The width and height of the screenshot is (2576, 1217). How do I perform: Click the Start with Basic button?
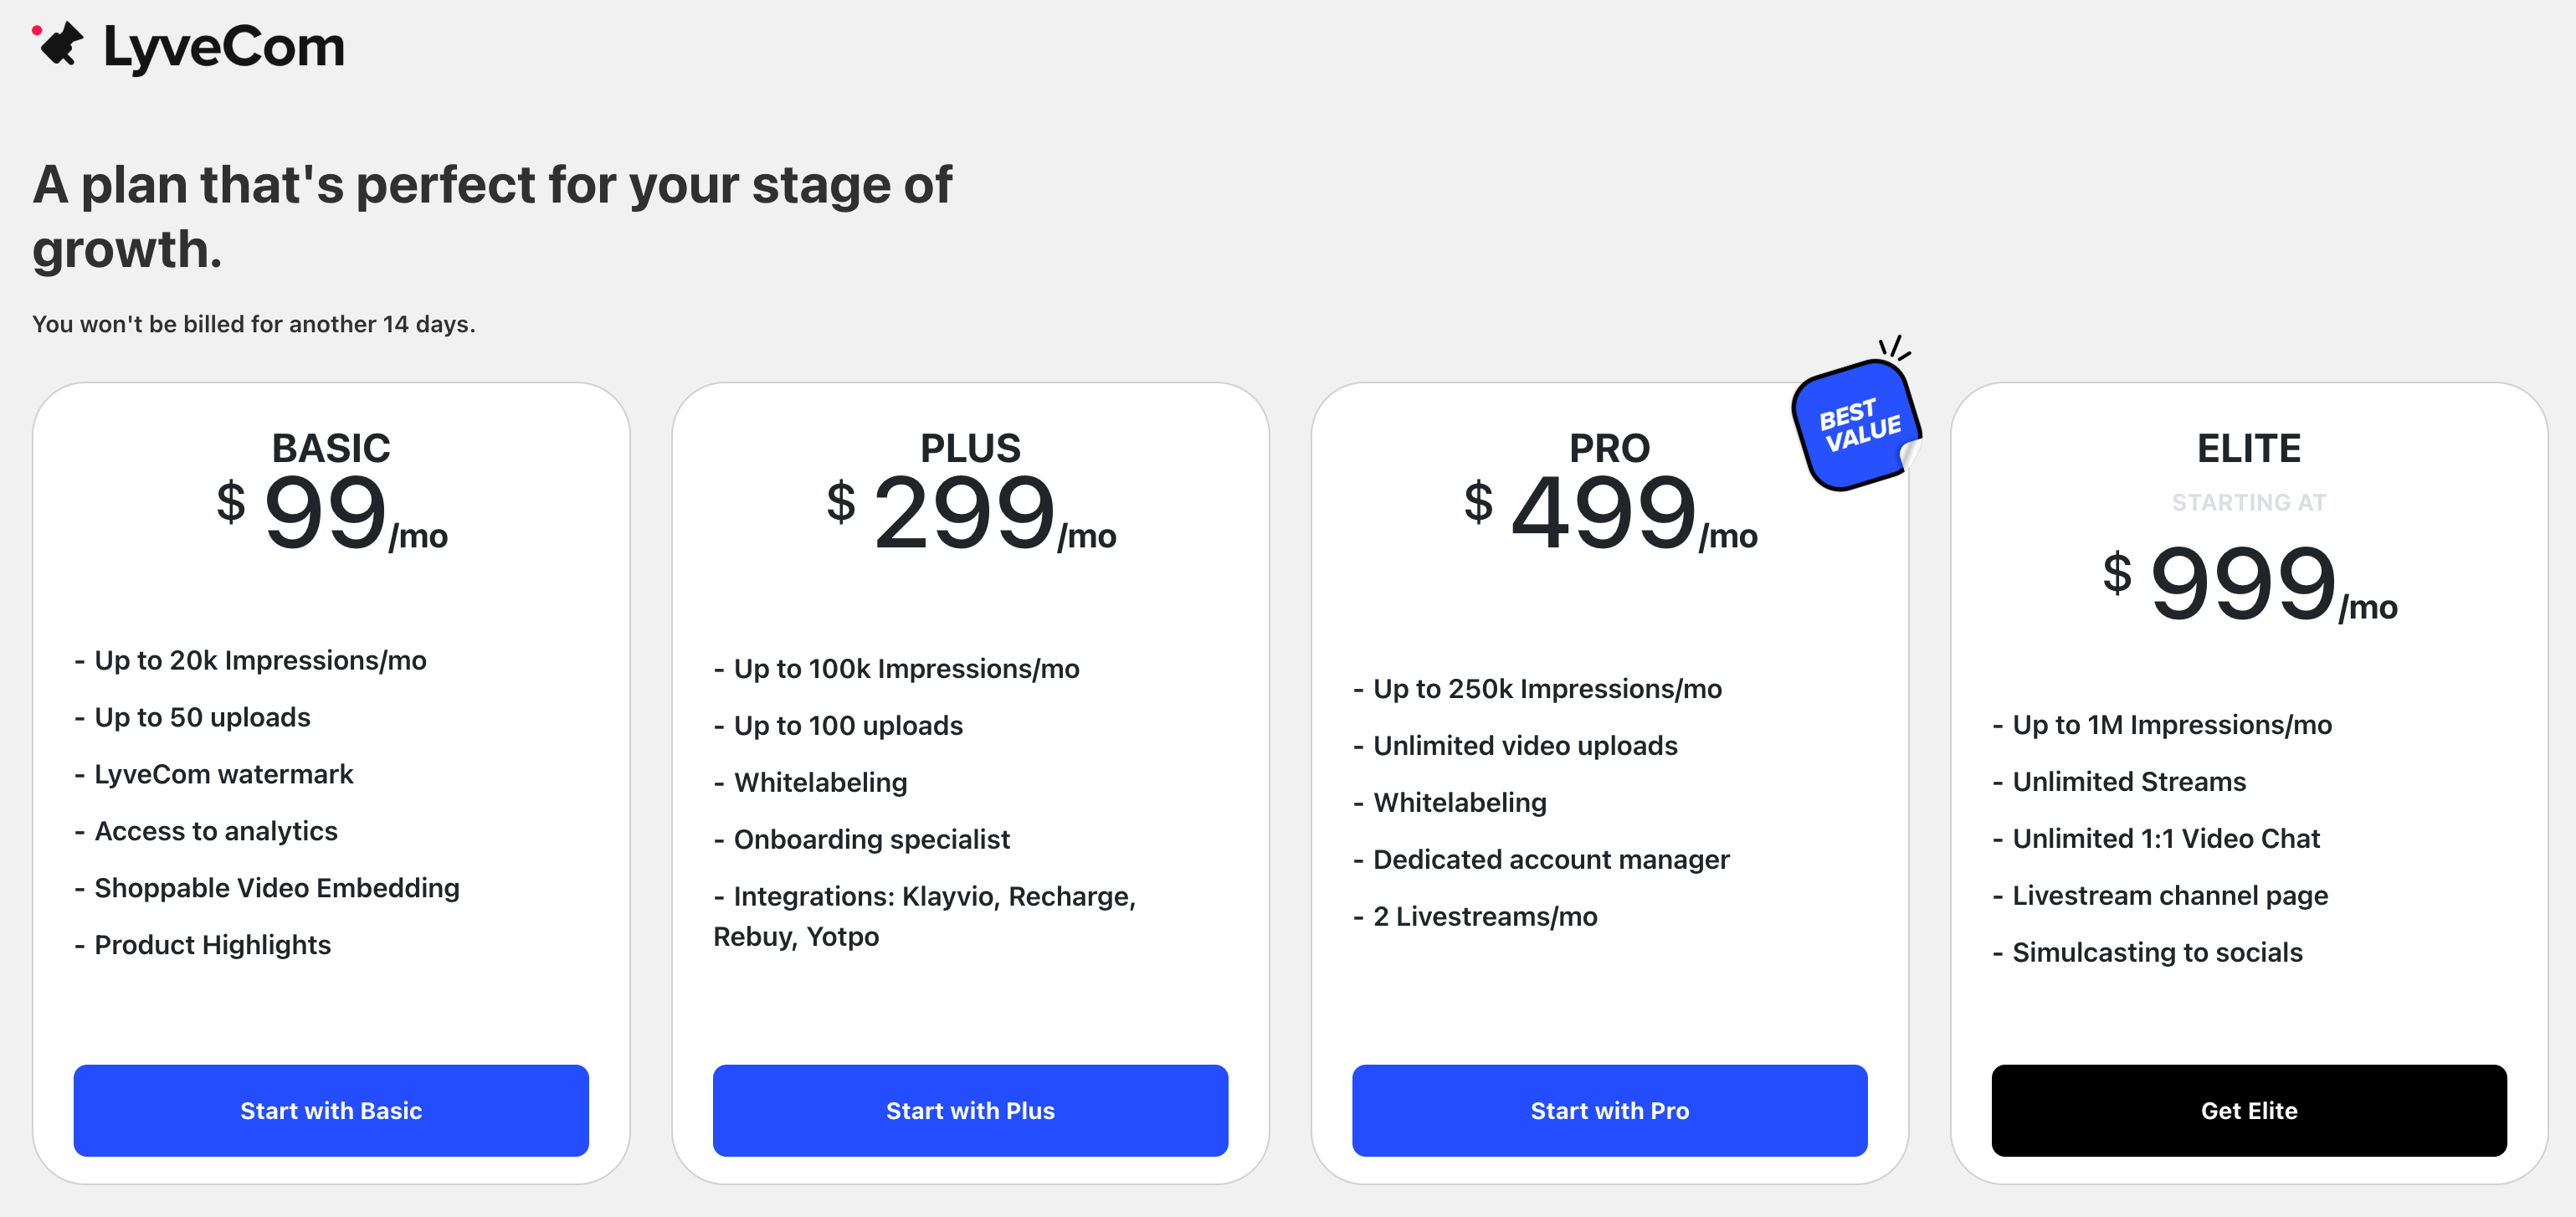pyautogui.click(x=331, y=1110)
